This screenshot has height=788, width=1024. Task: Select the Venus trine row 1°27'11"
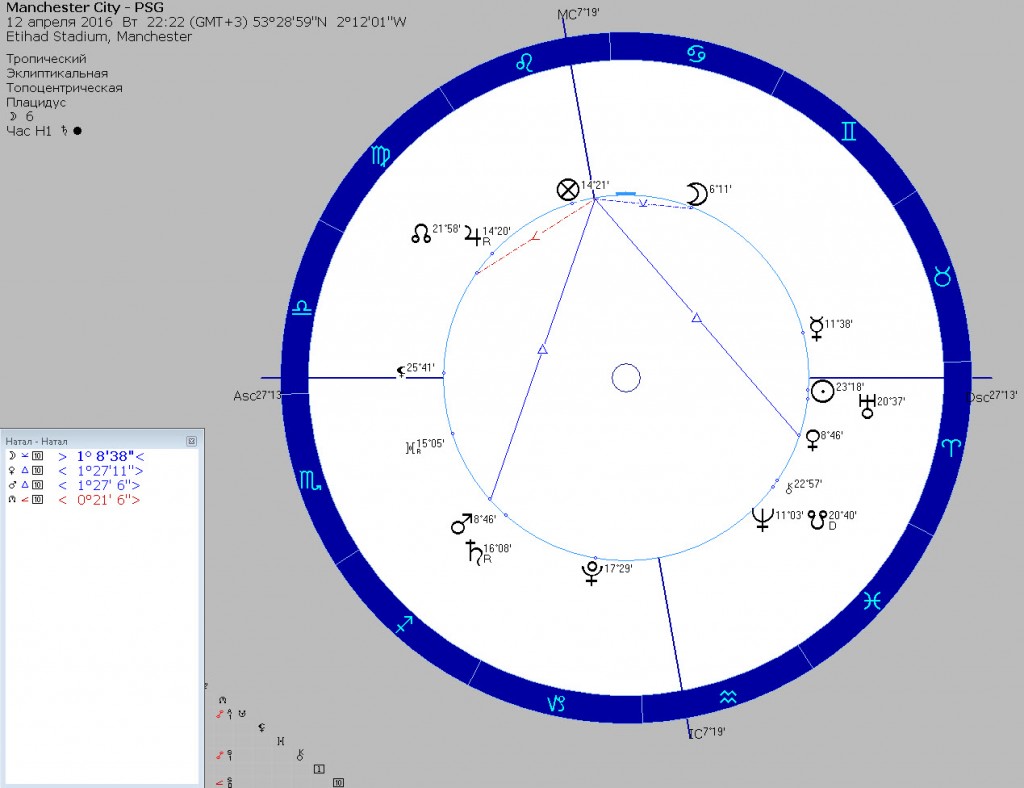(100, 470)
